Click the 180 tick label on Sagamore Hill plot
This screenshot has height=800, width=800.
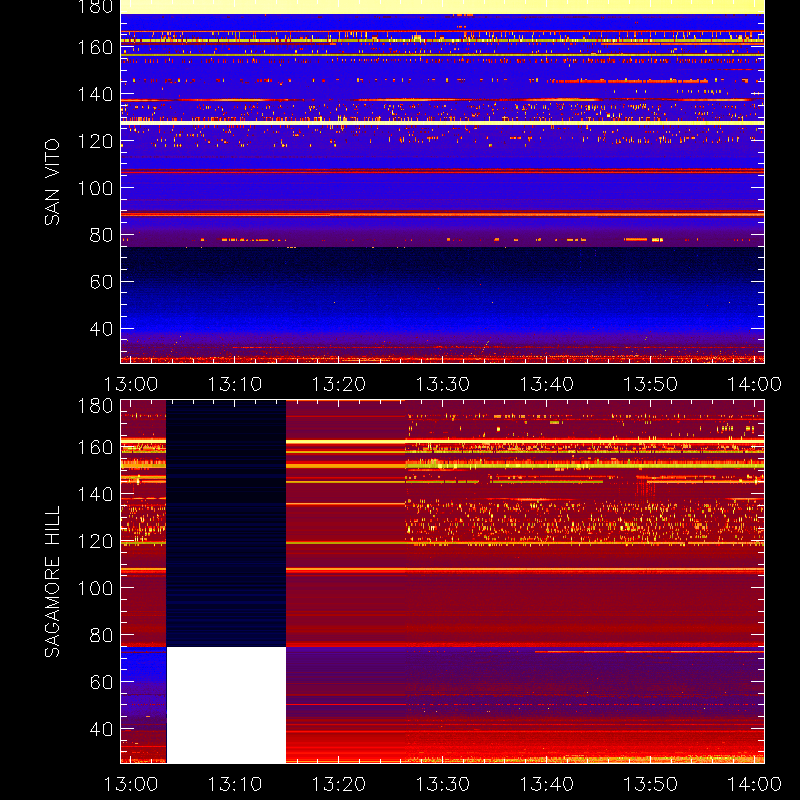95,406
